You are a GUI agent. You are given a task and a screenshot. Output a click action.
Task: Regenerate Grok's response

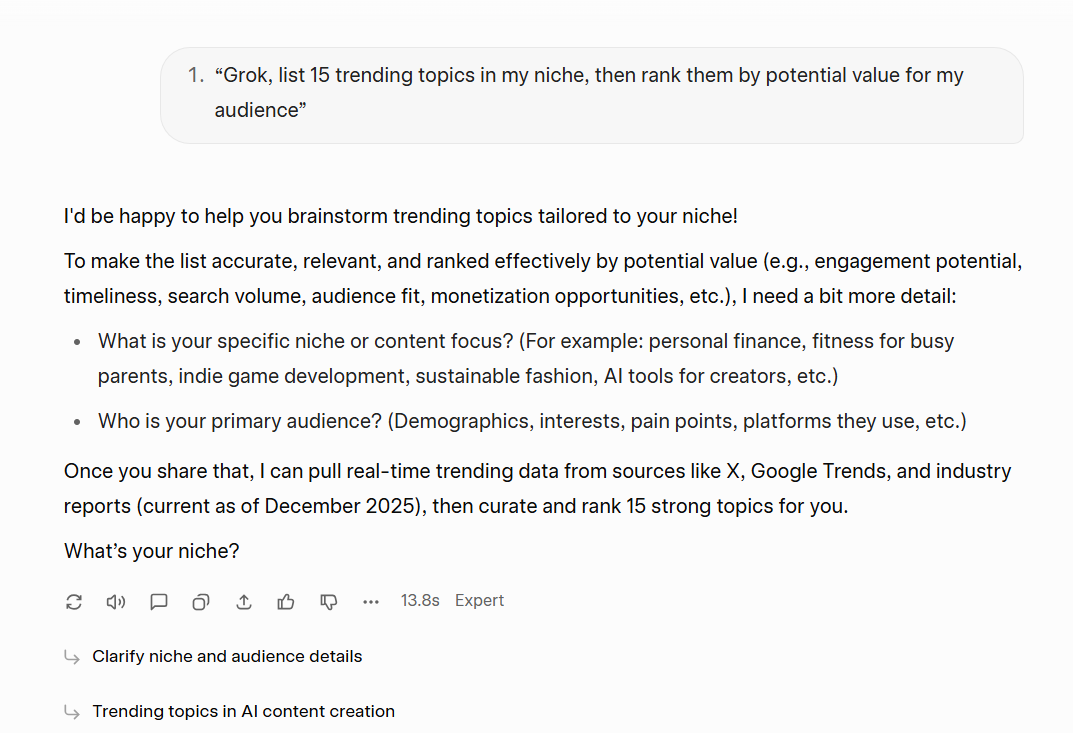pos(73,601)
